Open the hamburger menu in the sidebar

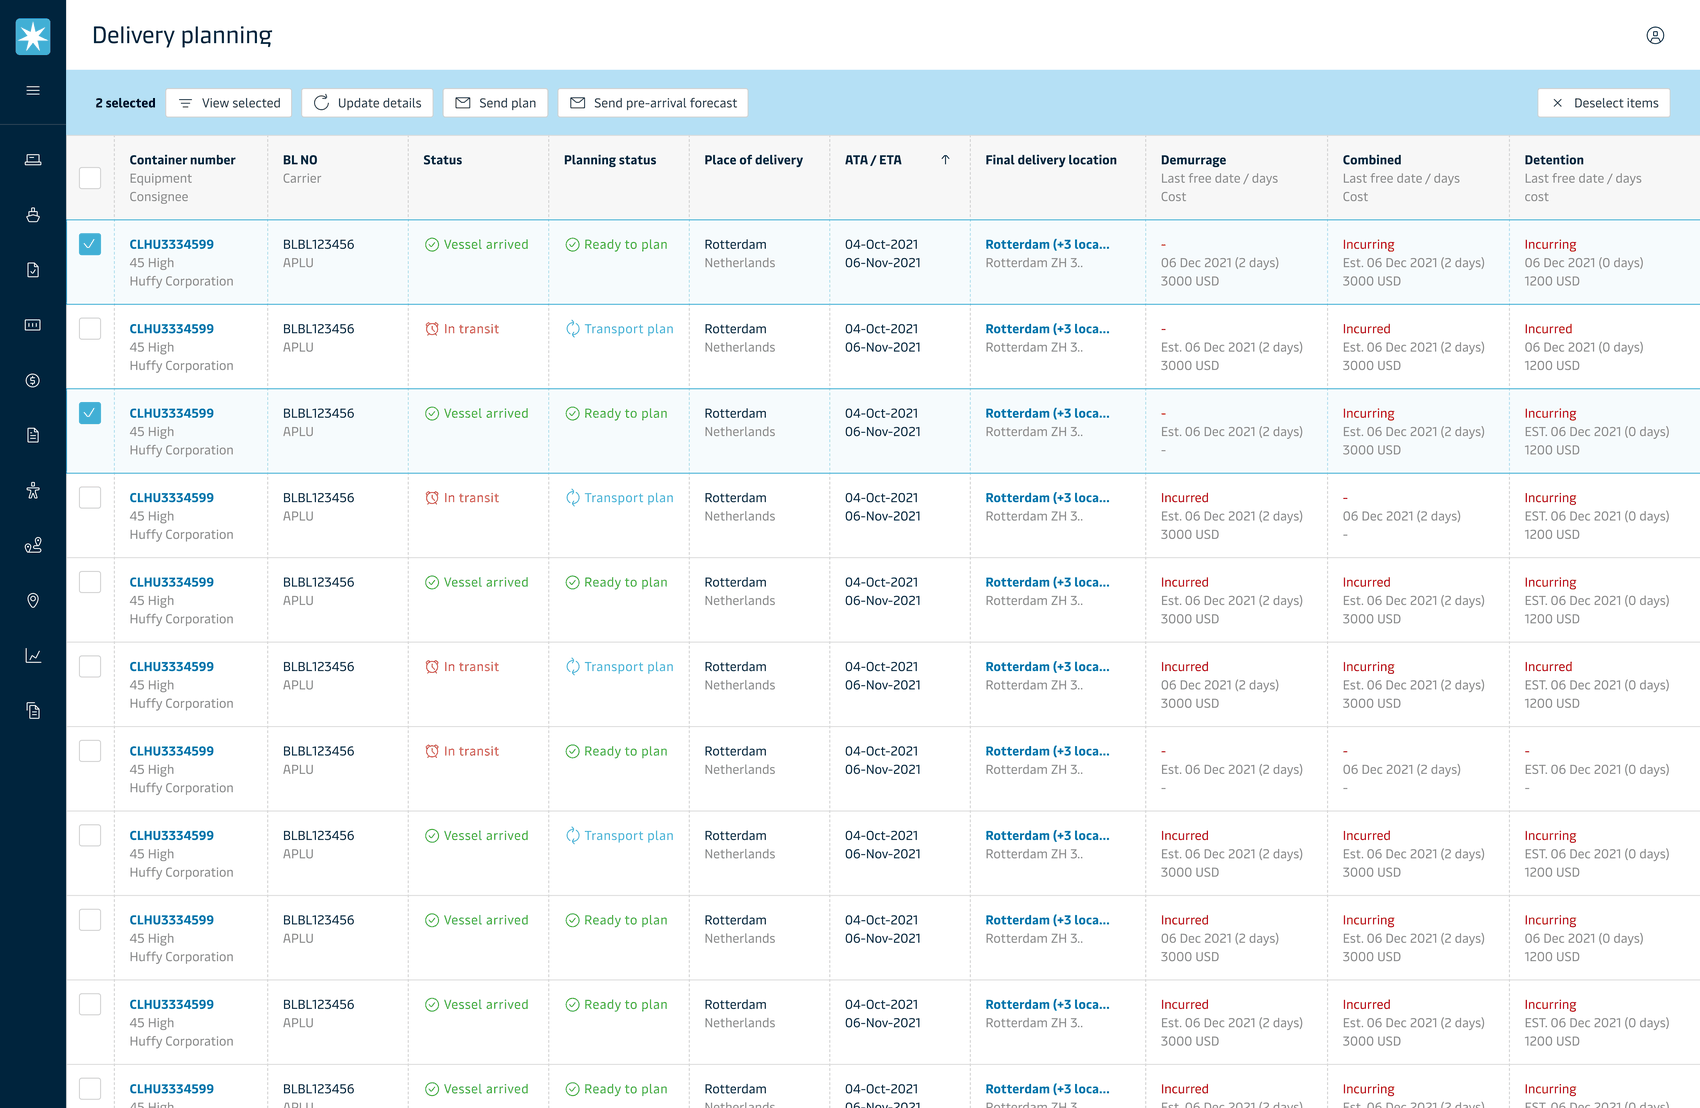(33, 90)
